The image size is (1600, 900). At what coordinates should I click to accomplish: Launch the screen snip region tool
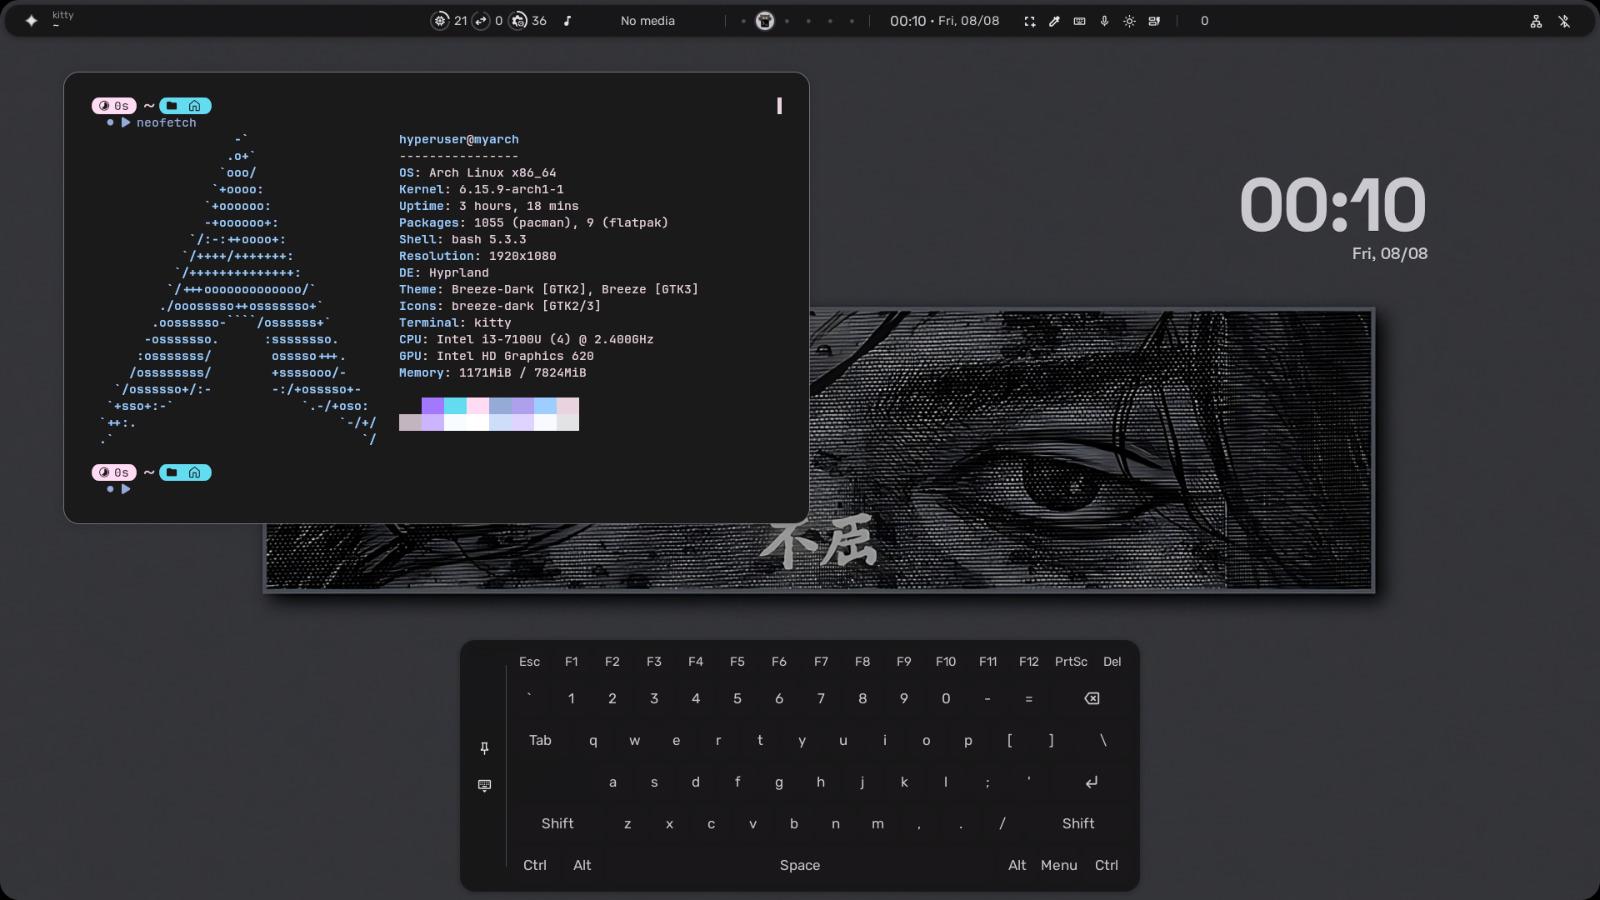click(1029, 21)
